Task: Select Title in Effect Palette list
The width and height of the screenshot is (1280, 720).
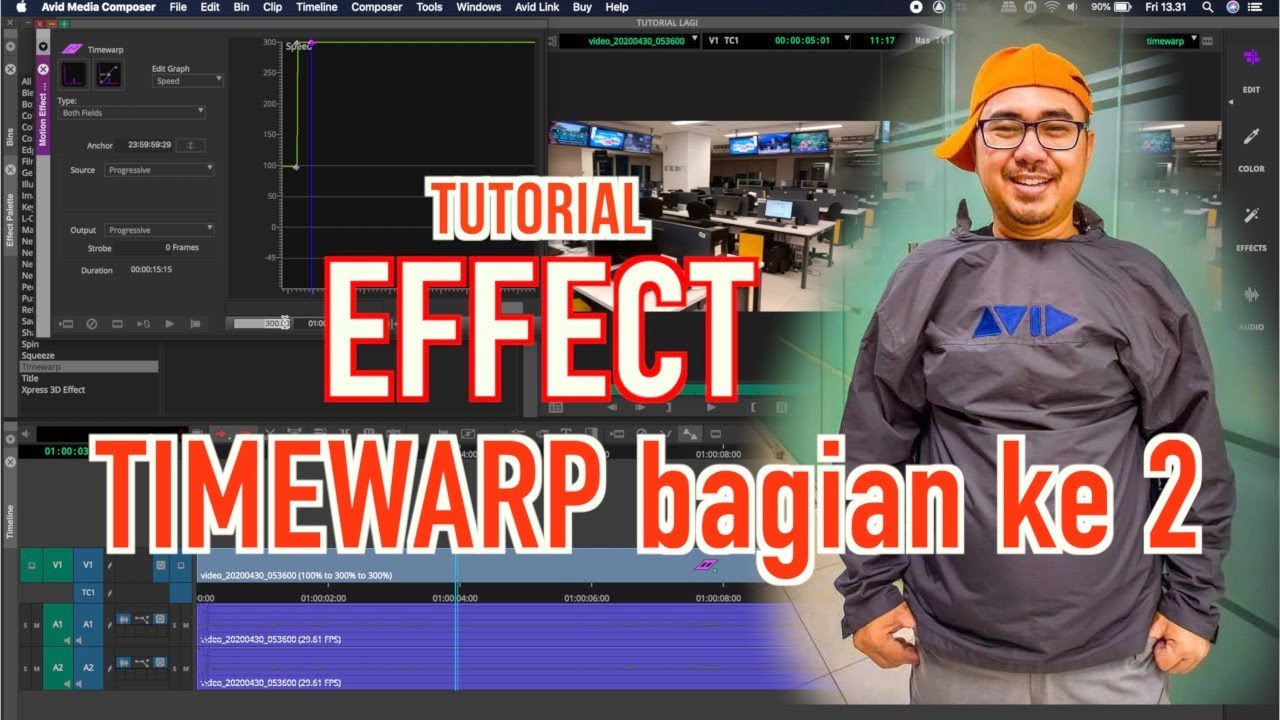Action: coord(30,378)
